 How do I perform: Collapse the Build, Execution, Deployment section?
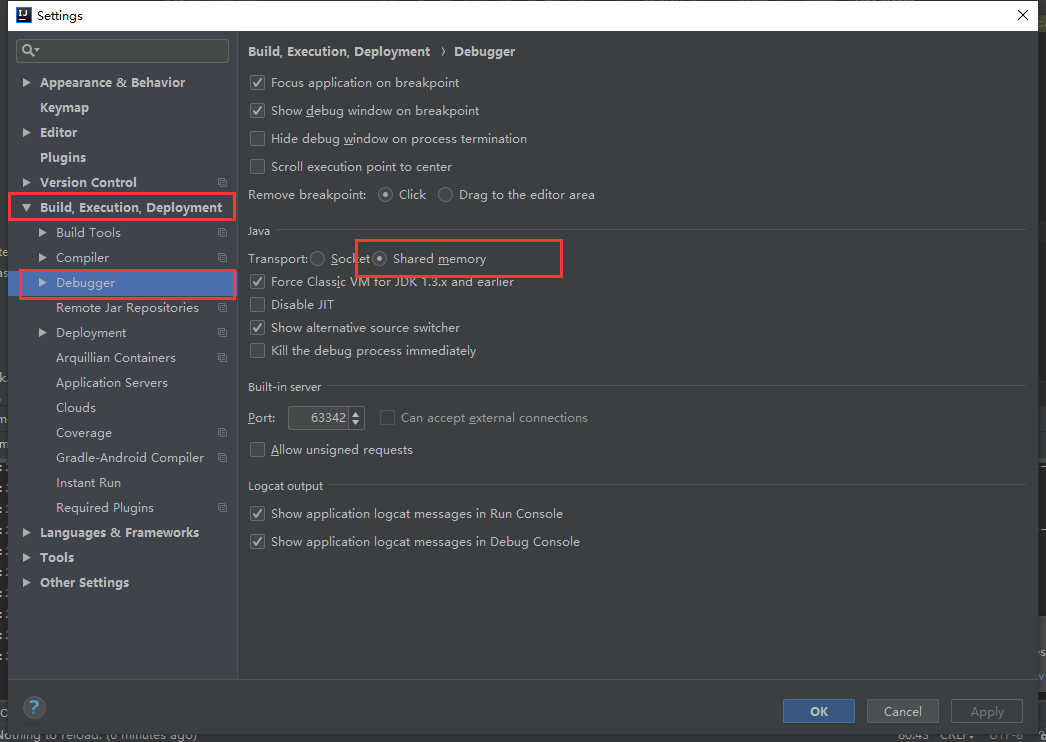pyautogui.click(x=27, y=206)
